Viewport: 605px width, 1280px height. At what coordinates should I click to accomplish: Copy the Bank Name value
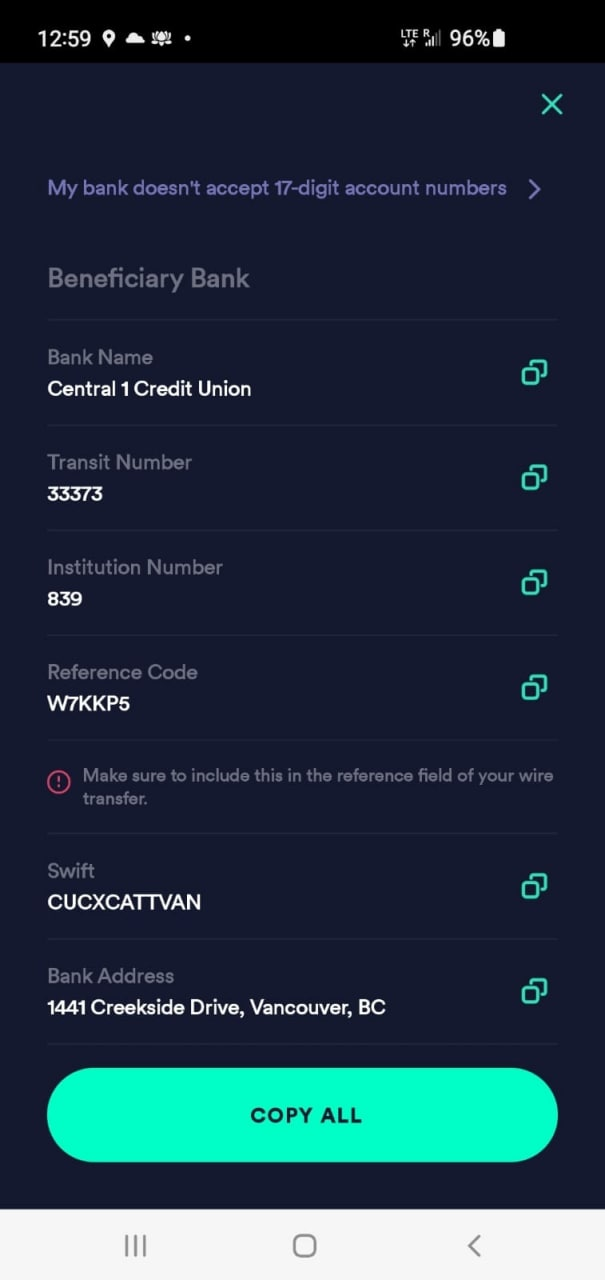pyautogui.click(x=534, y=373)
